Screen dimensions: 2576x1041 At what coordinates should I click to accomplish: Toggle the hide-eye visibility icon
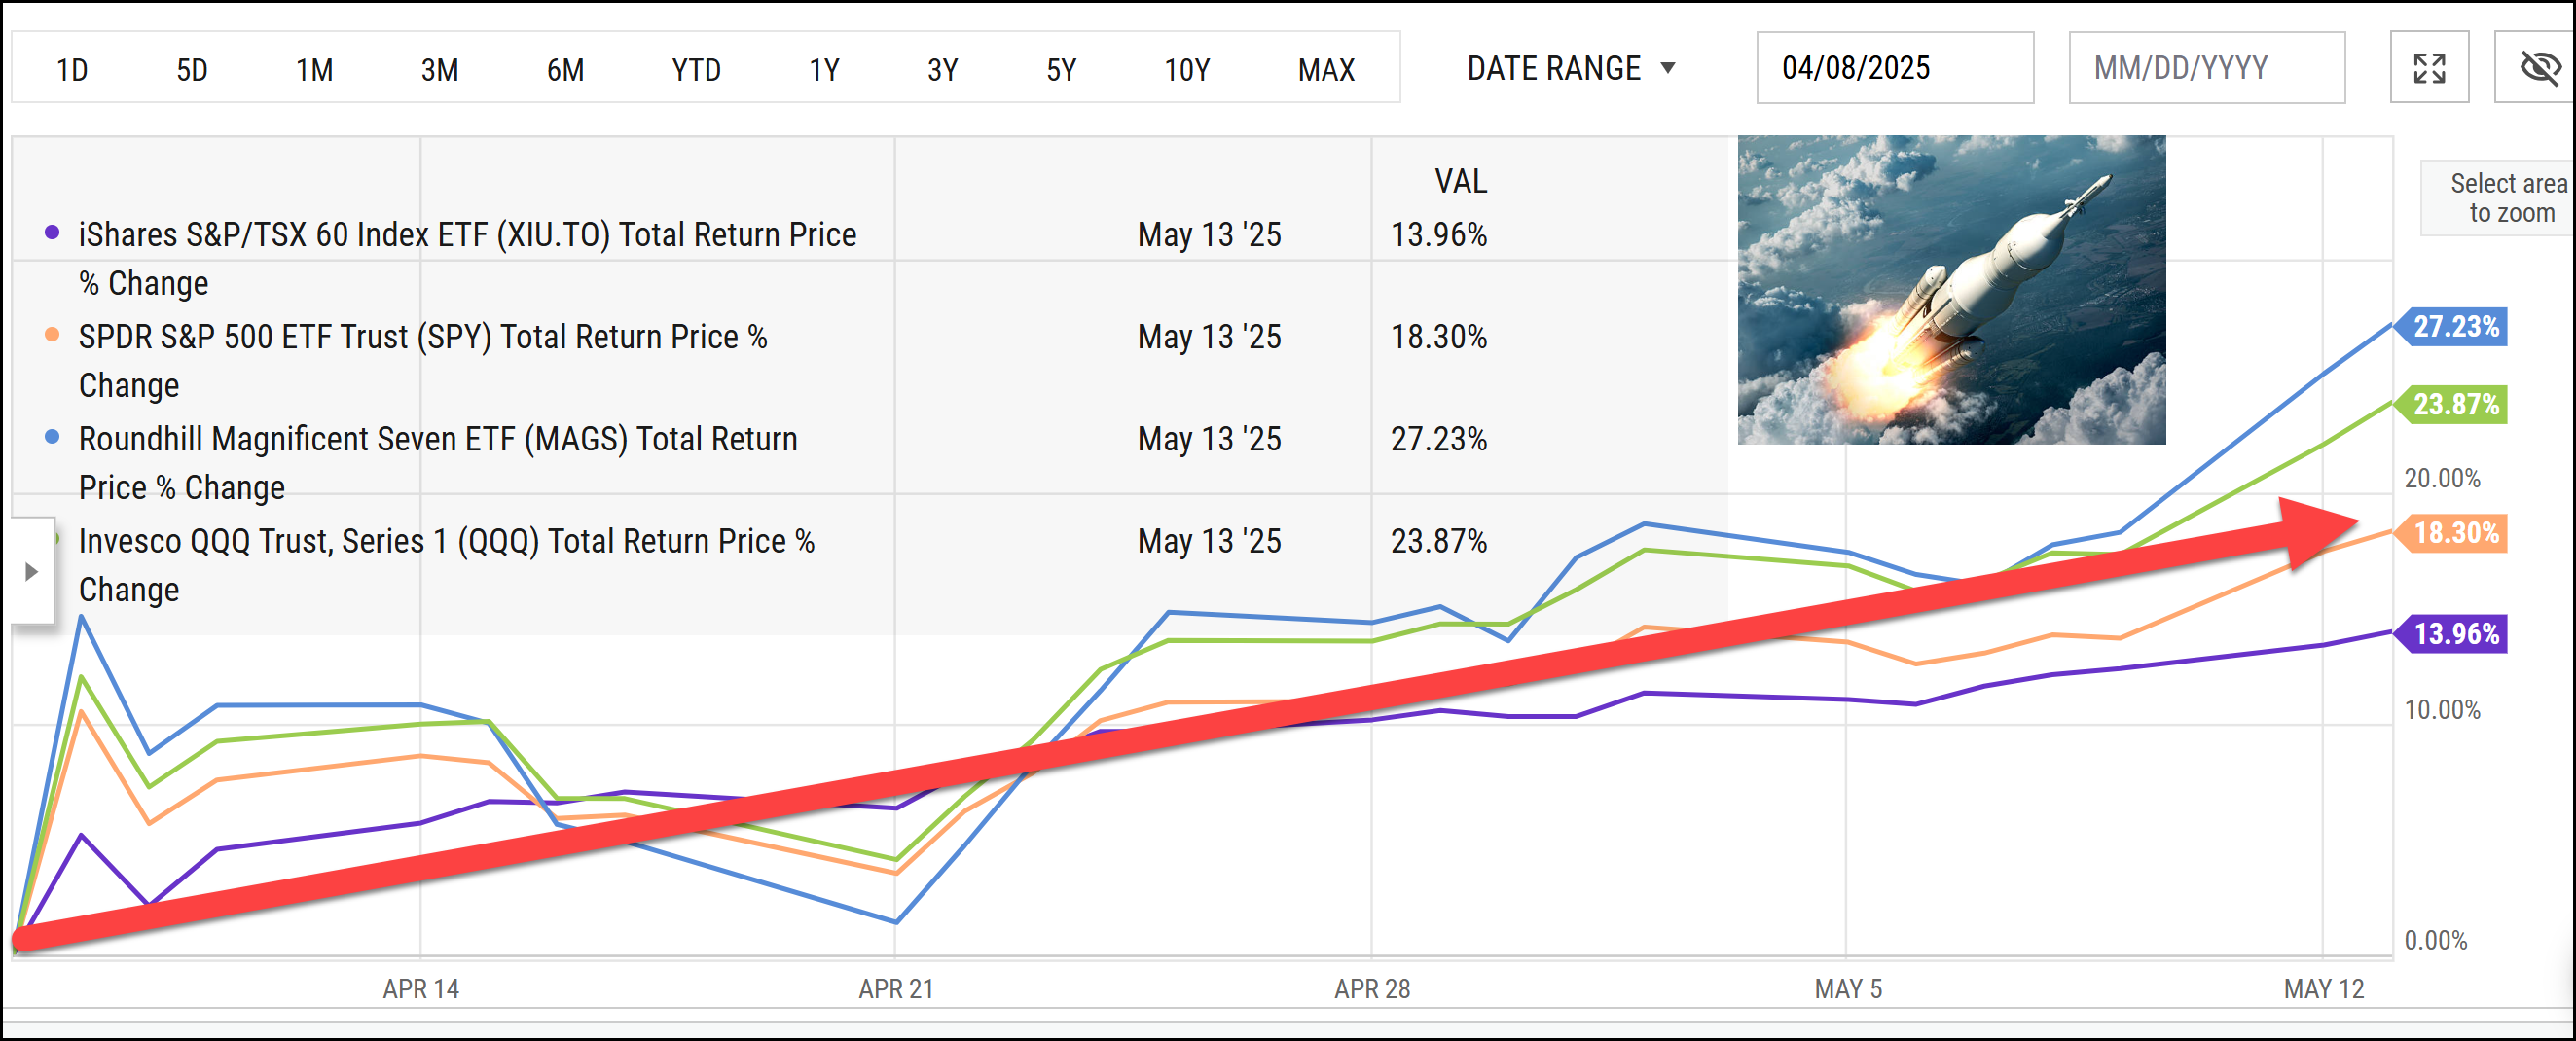pyautogui.click(x=2537, y=67)
